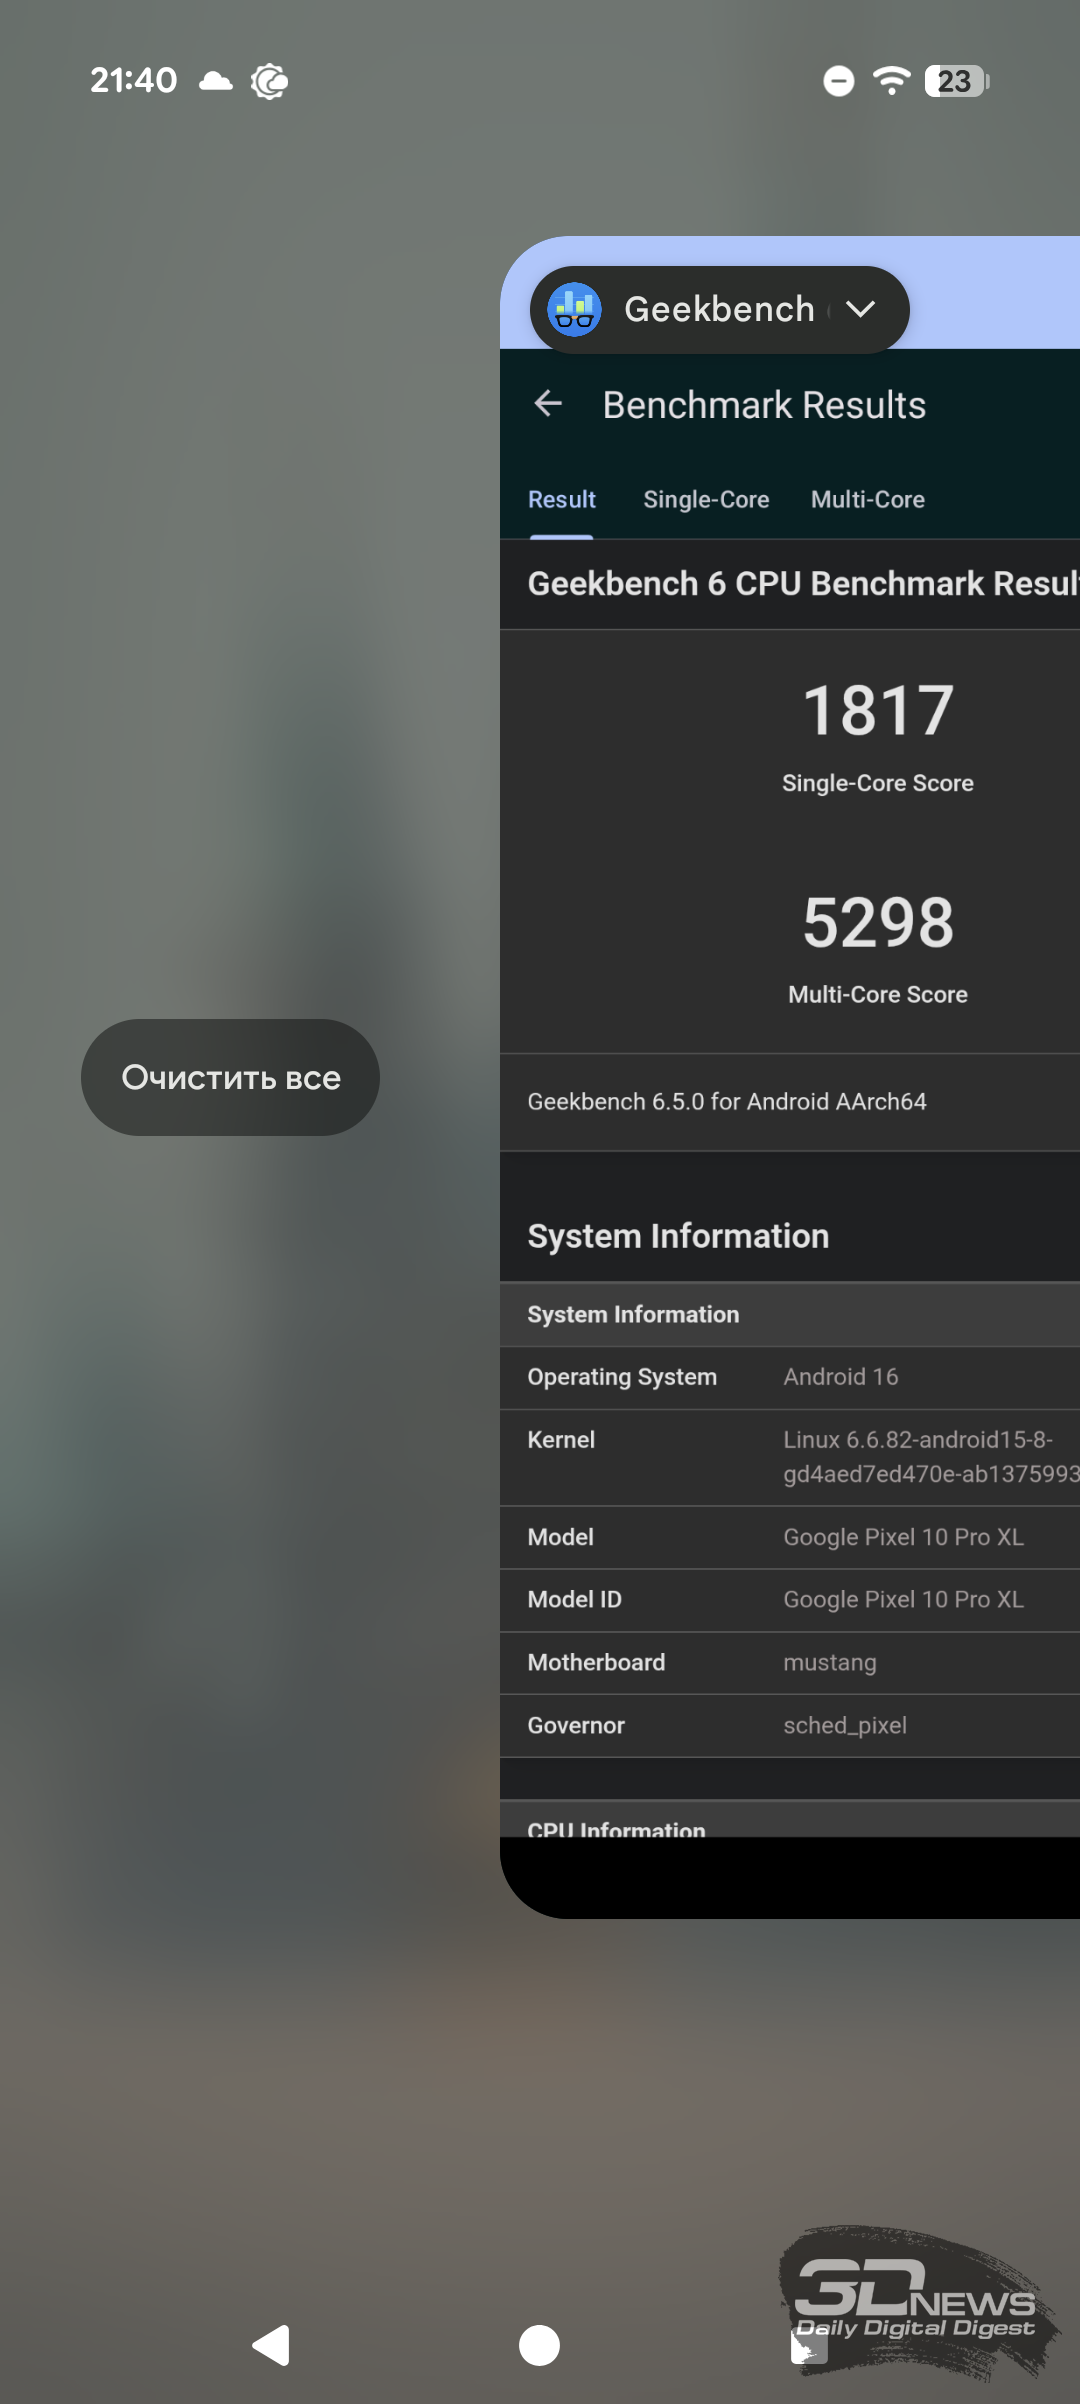Click the 1817 Single-Core score
1080x2404 pixels.
[x=878, y=711]
